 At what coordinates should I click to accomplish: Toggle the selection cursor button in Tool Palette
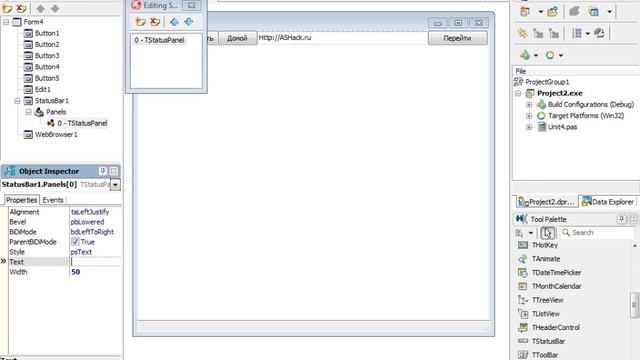(547, 233)
